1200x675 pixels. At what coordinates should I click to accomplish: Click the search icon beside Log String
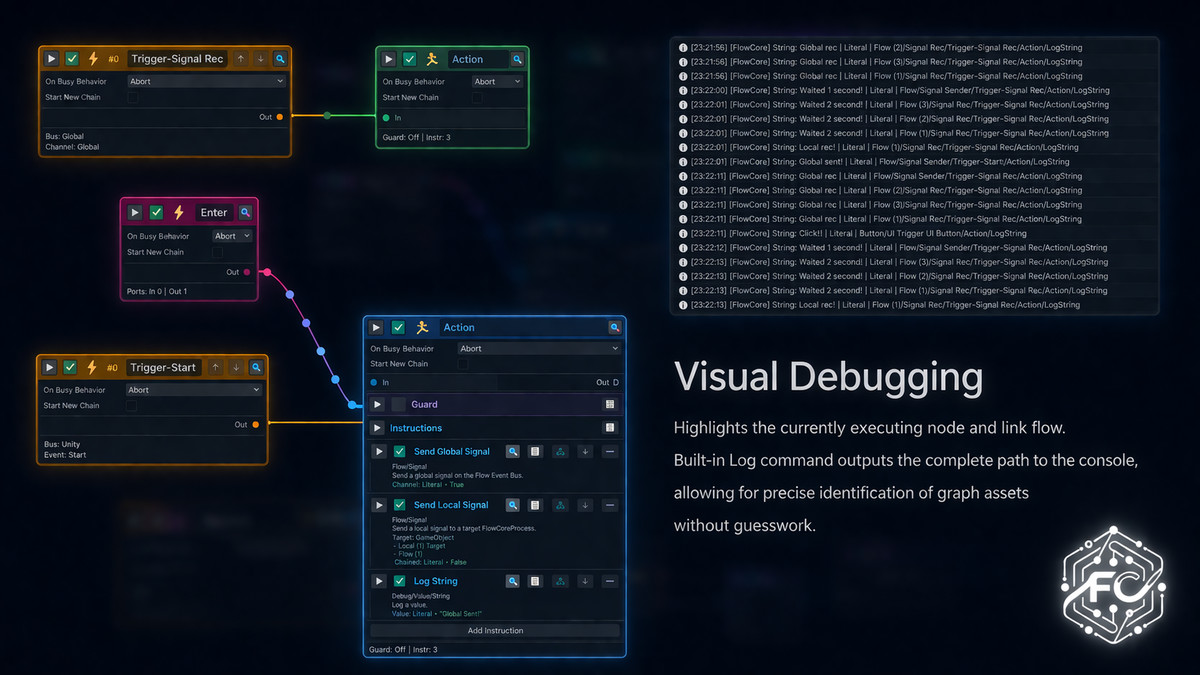pos(513,581)
